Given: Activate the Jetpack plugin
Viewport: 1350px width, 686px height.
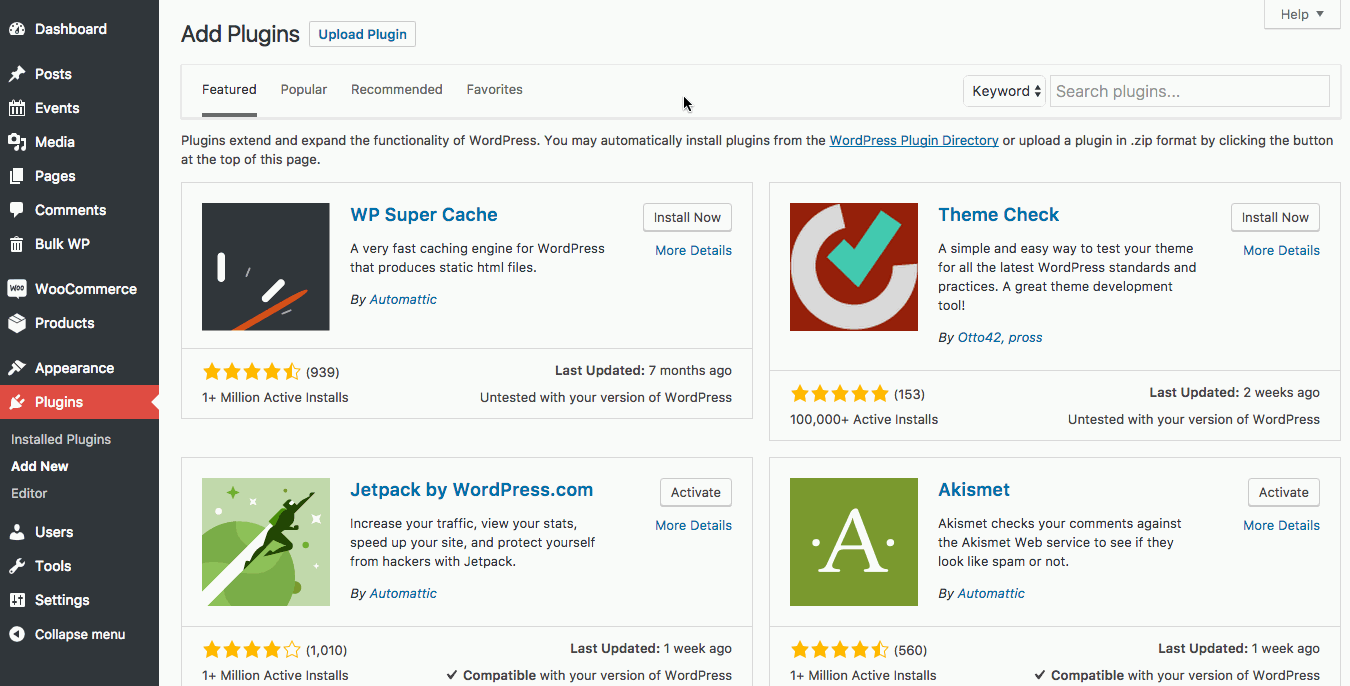Looking at the screenshot, I should coord(696,492).
